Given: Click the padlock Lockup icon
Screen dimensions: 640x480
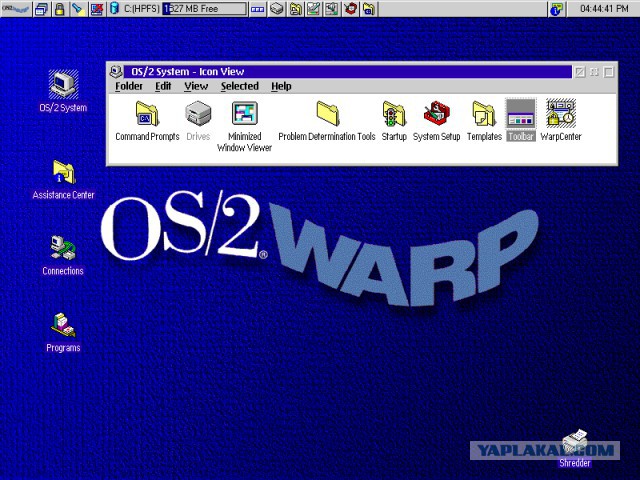Looking at the screenshot, I should click(60, 9).
